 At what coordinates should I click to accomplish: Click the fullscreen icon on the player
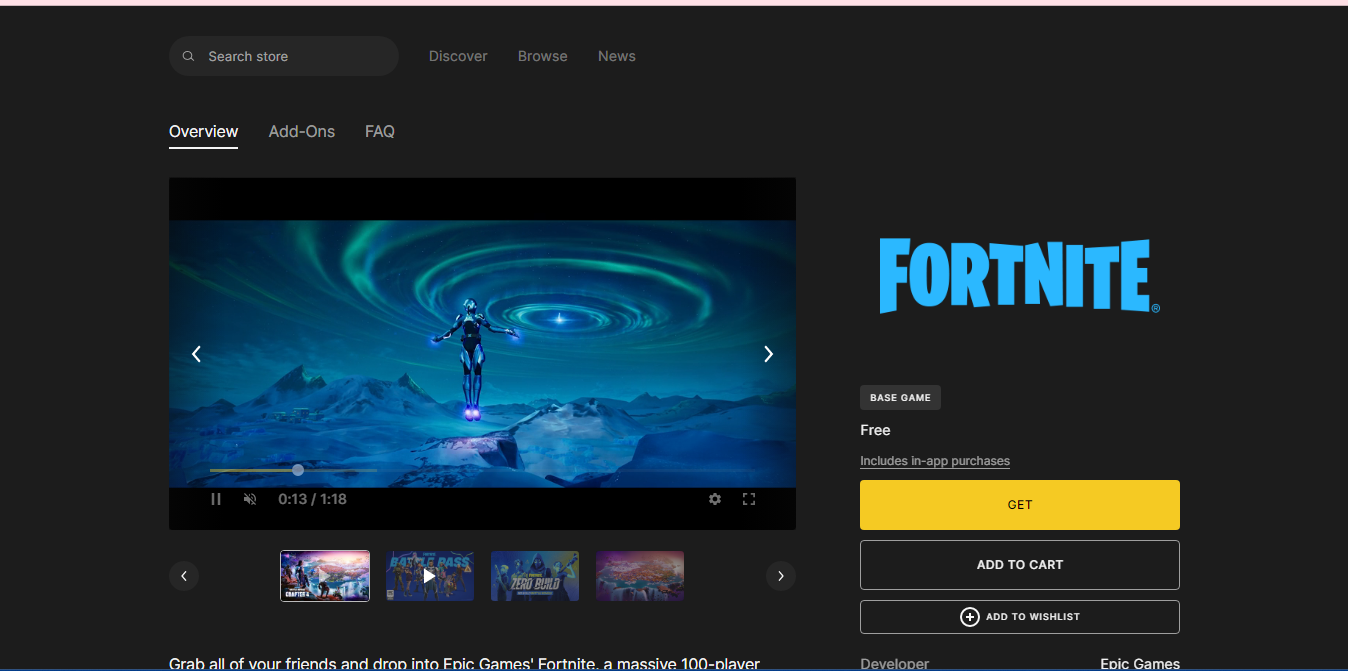coord(748,498)
